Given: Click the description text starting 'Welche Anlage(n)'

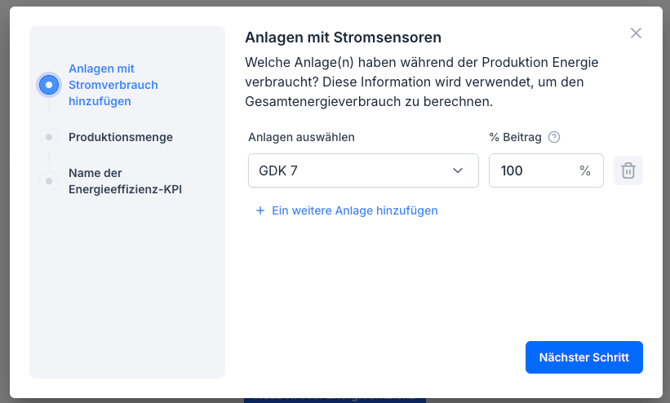Looking at the screenshot, I should pyautogui.click(x=421, y=82).
